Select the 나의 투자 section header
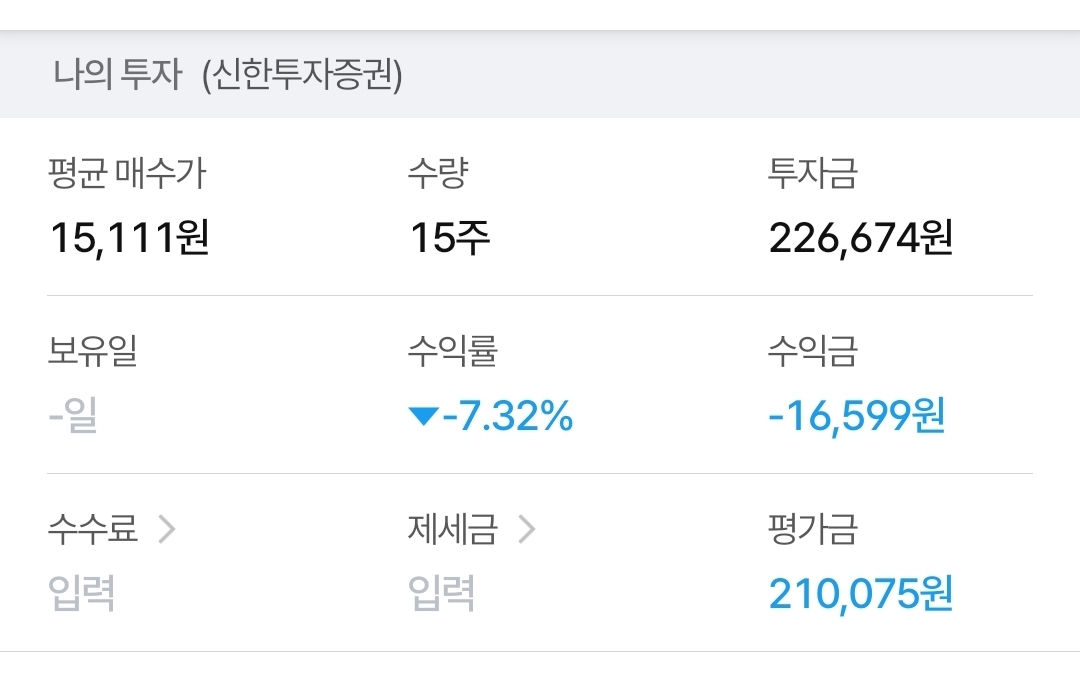Screen dimensions: 1080x686 point(118,77)
